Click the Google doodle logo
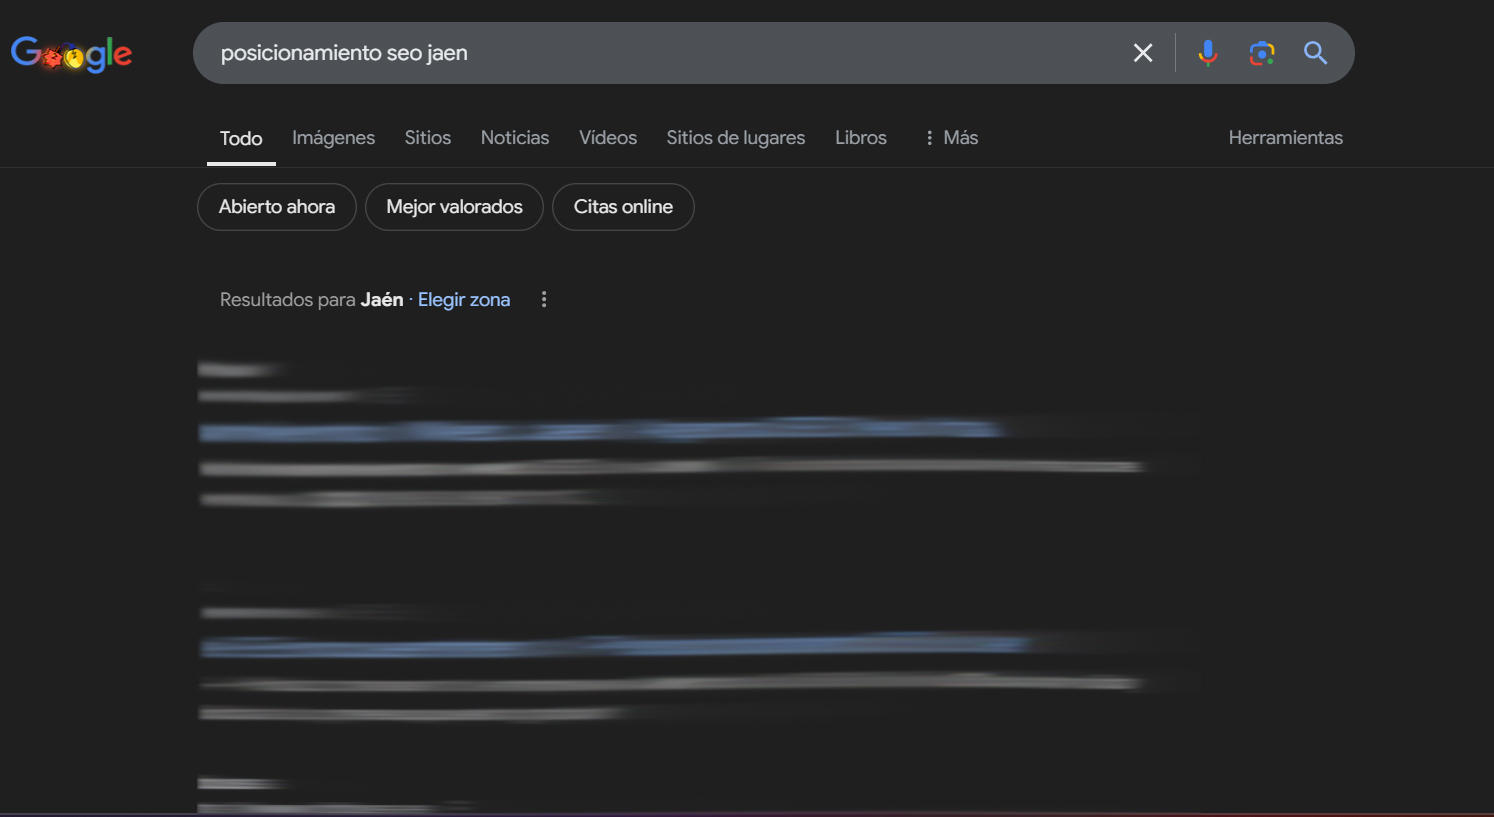 71,53
